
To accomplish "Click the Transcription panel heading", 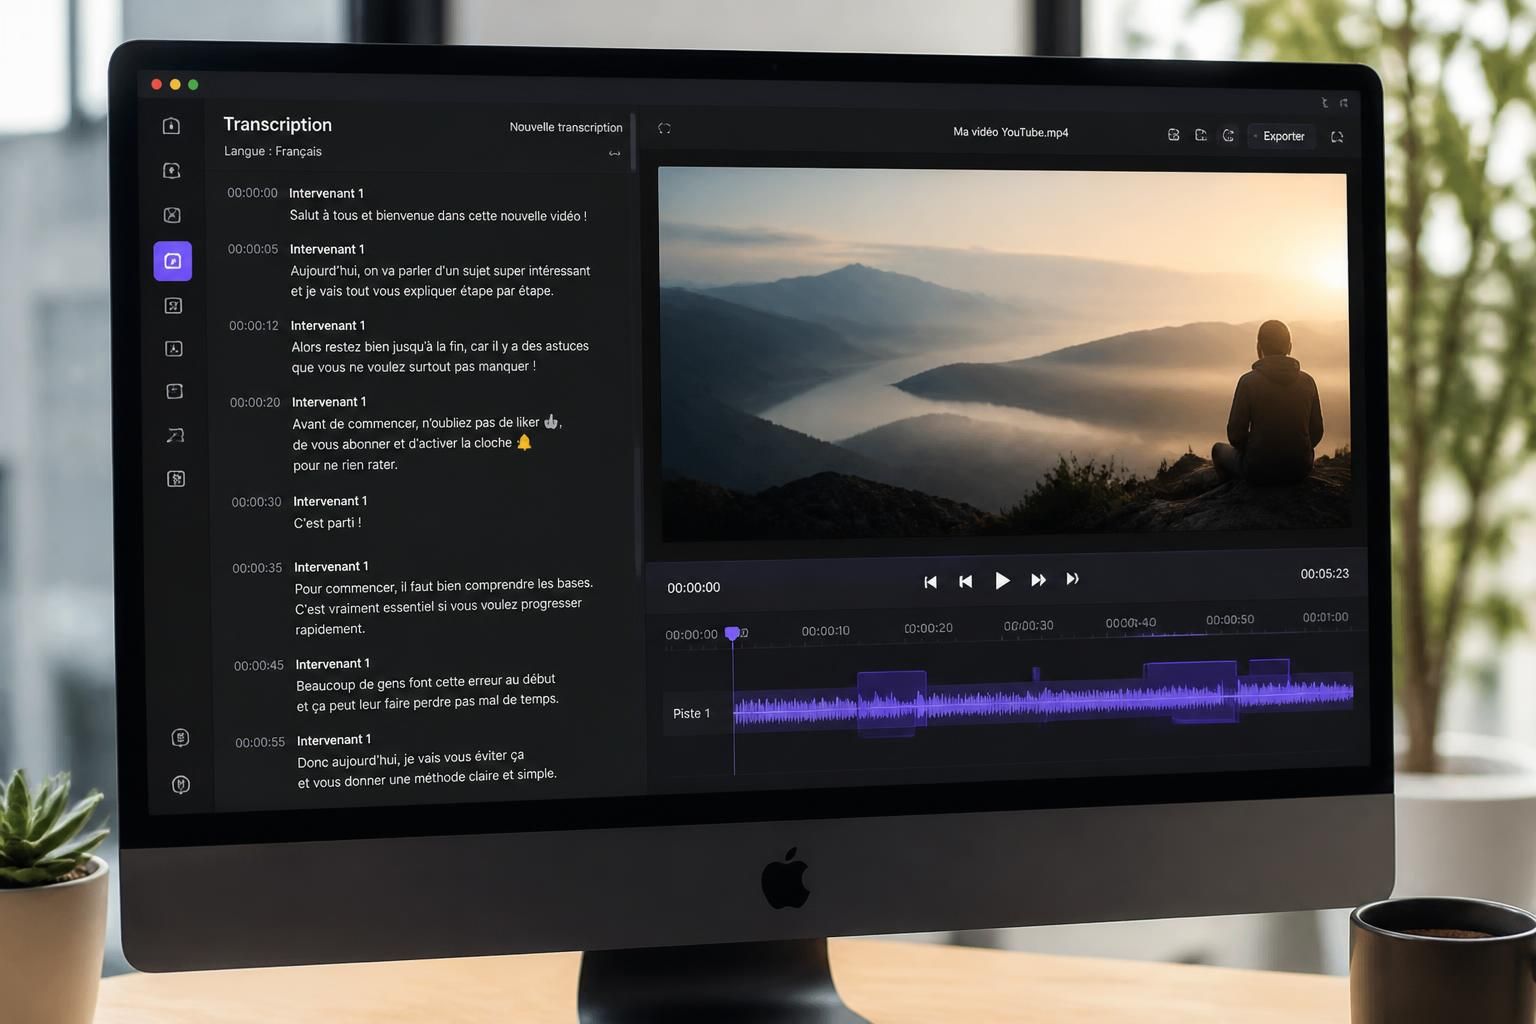I will pos(277,124).
